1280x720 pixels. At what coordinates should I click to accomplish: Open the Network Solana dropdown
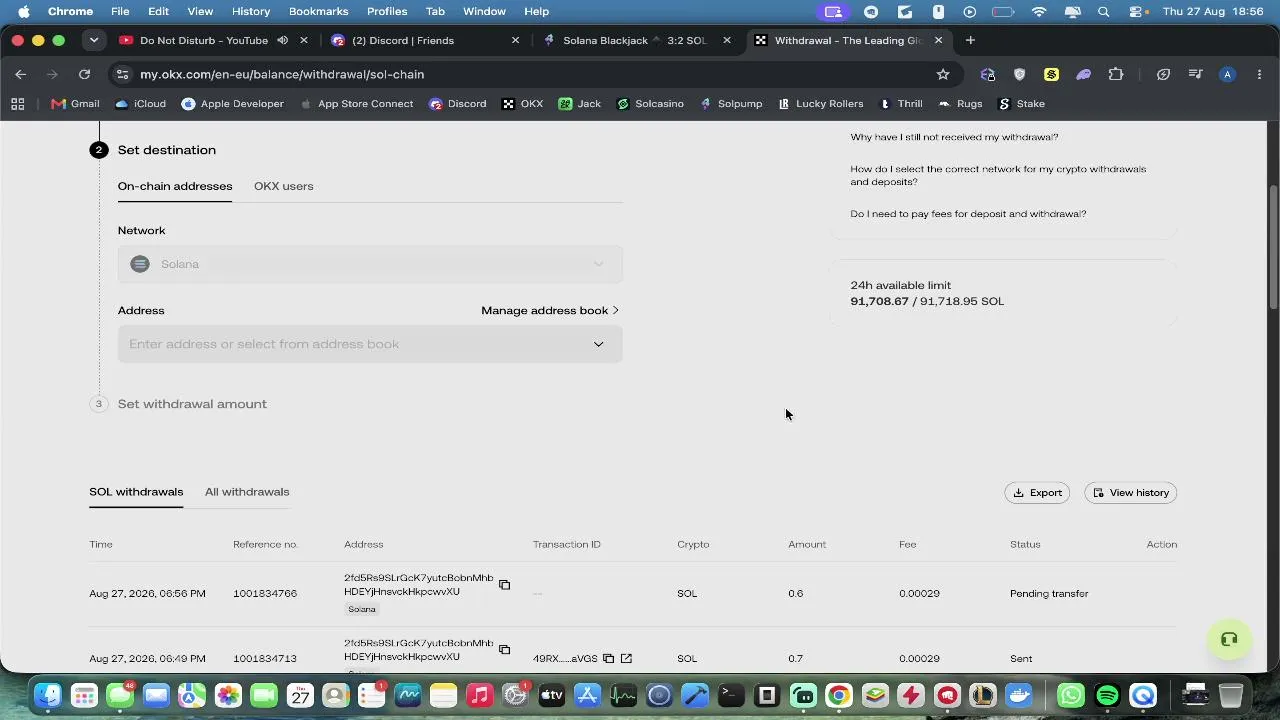pyautogui.click(x=370, y=264)
